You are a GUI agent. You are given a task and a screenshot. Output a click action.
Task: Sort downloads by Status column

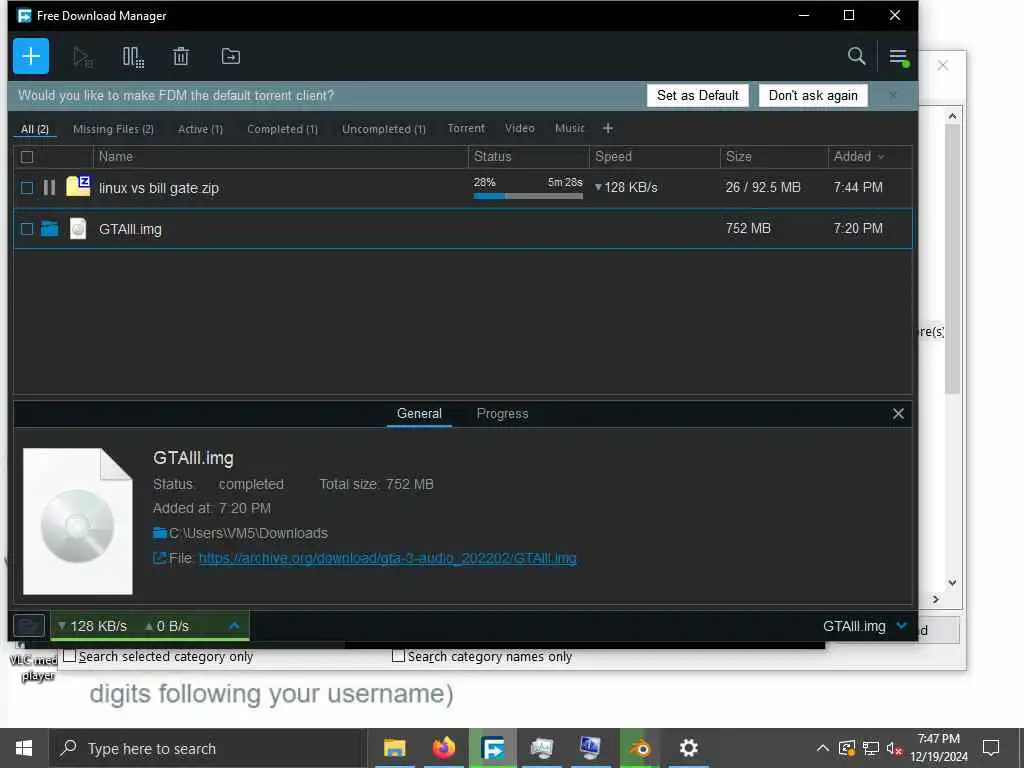(528, 157)
